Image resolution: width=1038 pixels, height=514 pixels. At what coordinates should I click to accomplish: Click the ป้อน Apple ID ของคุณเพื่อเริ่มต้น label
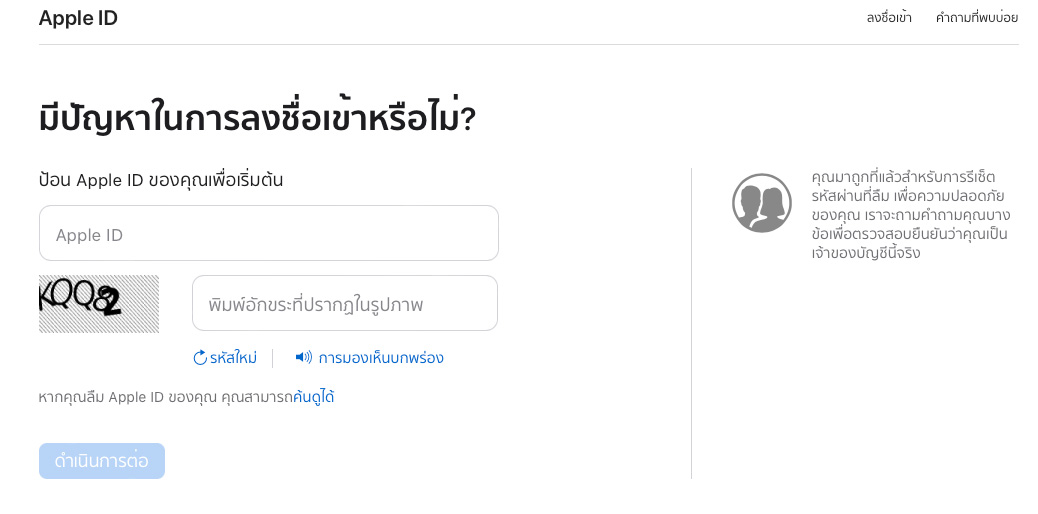click(x=161, y=180)
